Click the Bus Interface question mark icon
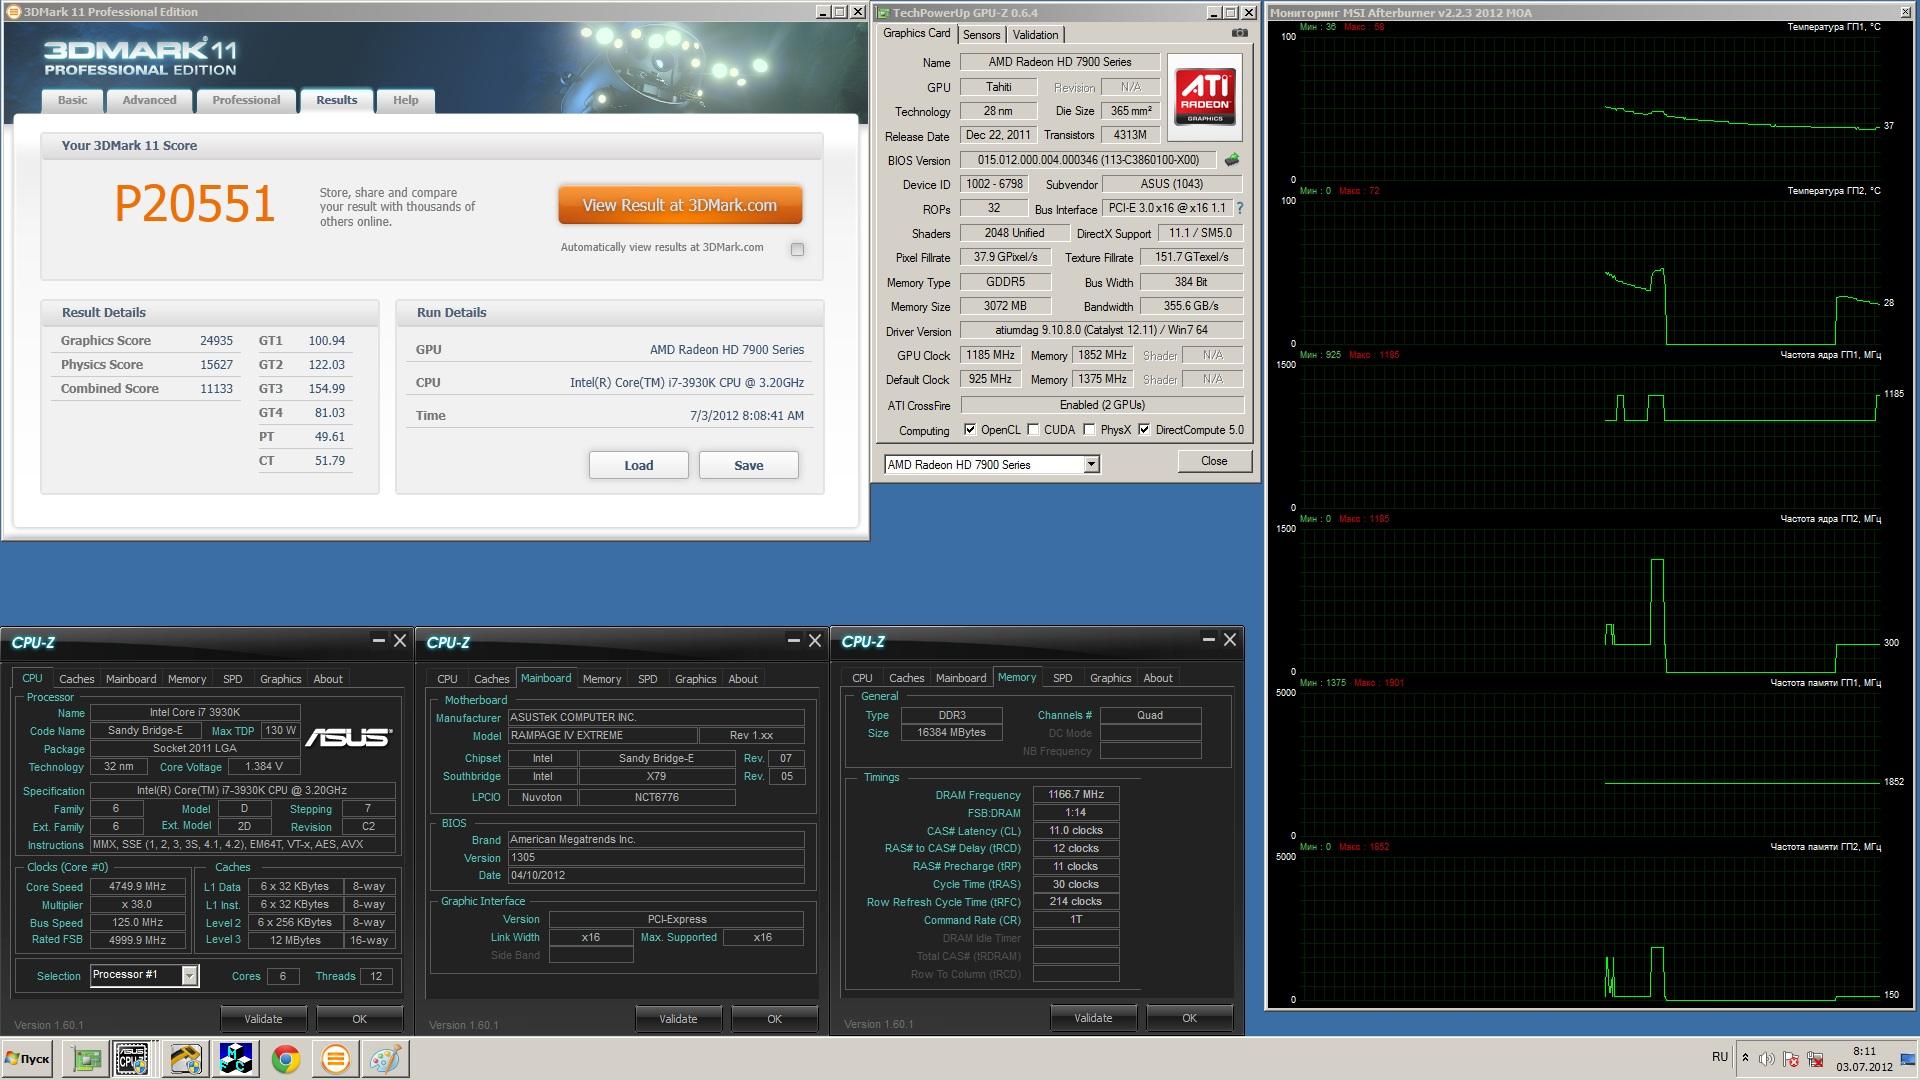 click(x=1240, y=208)
